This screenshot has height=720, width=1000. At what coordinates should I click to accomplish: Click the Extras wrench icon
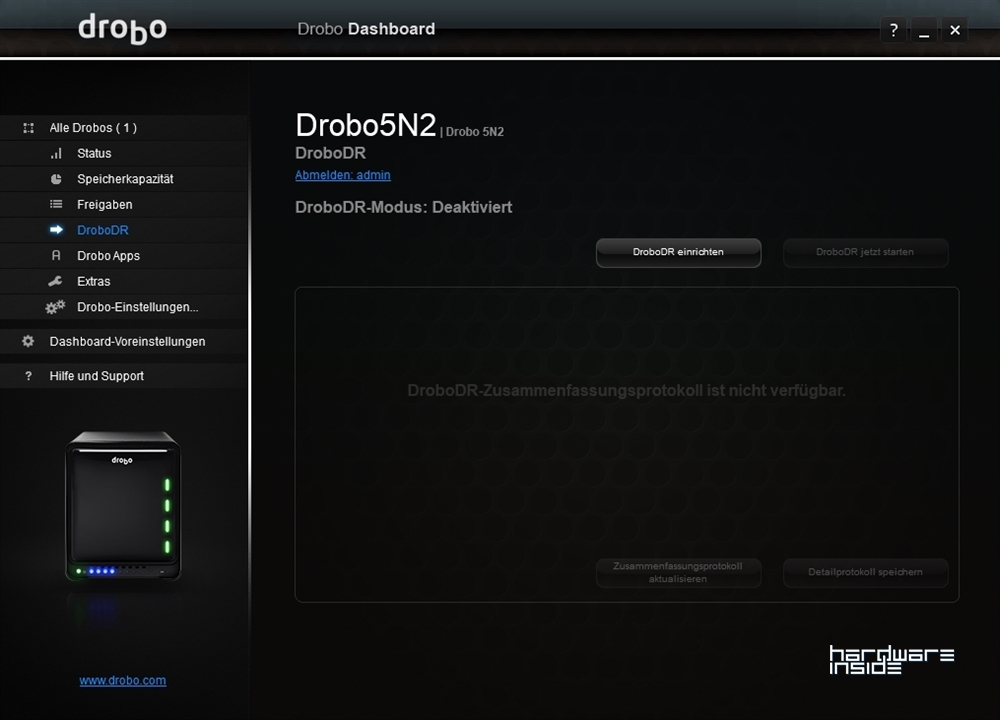coord(55,281)
